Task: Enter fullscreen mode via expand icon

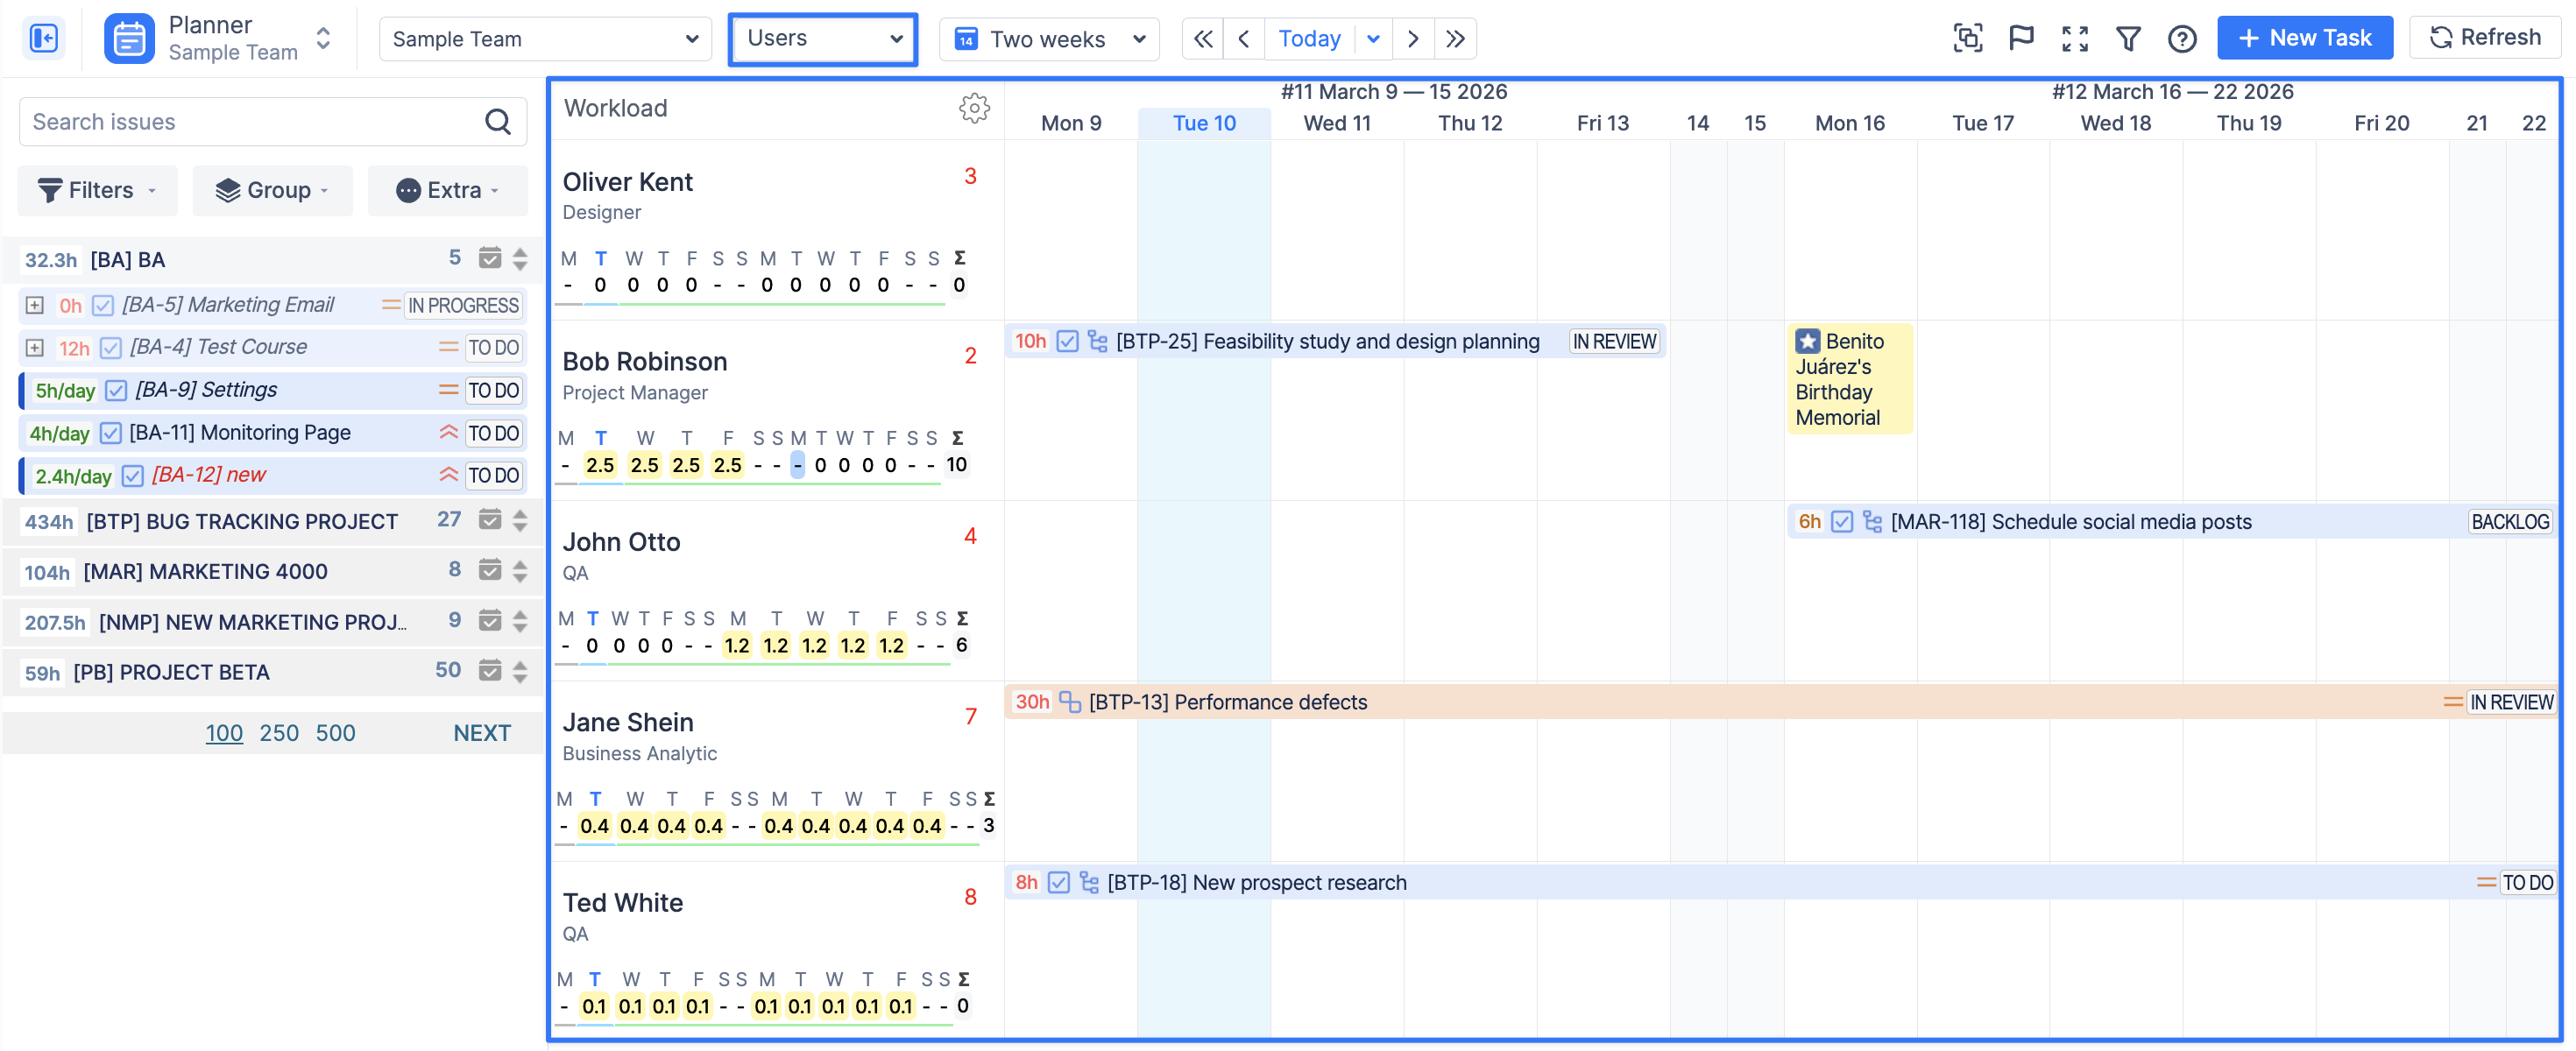Action: [x=2074, y=38]
